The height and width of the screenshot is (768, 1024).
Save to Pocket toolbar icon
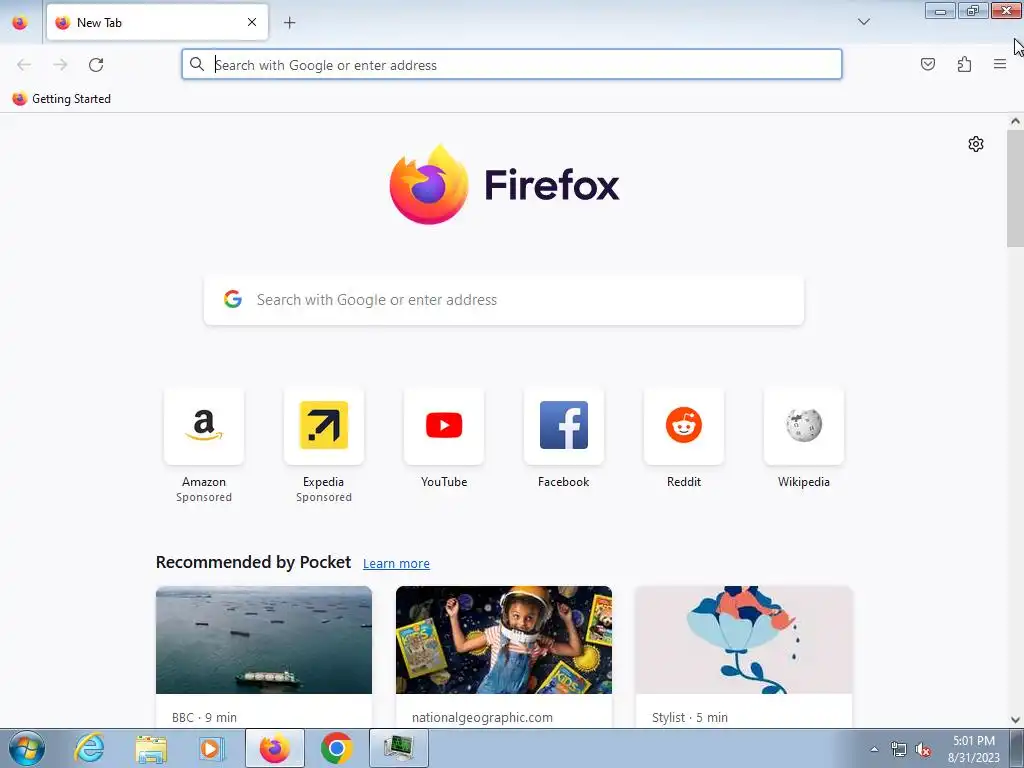(x=927, y=64)
